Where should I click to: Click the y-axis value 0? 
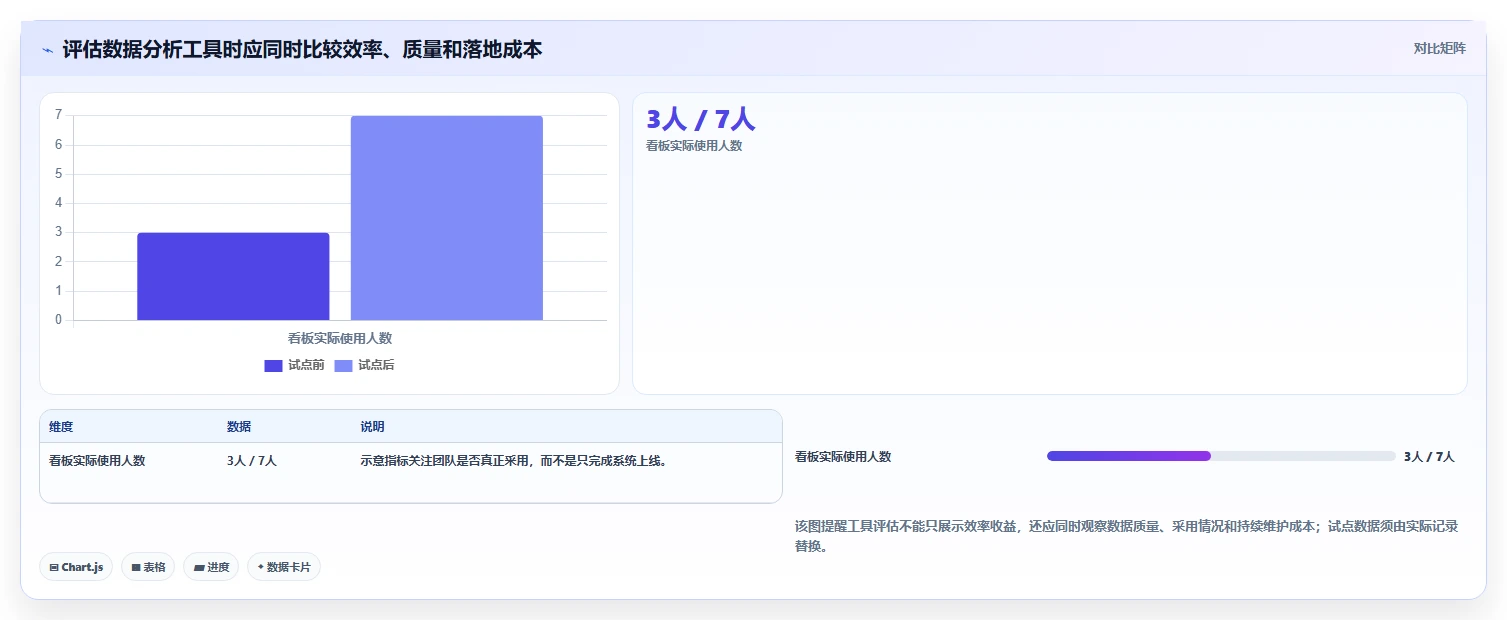59,320
